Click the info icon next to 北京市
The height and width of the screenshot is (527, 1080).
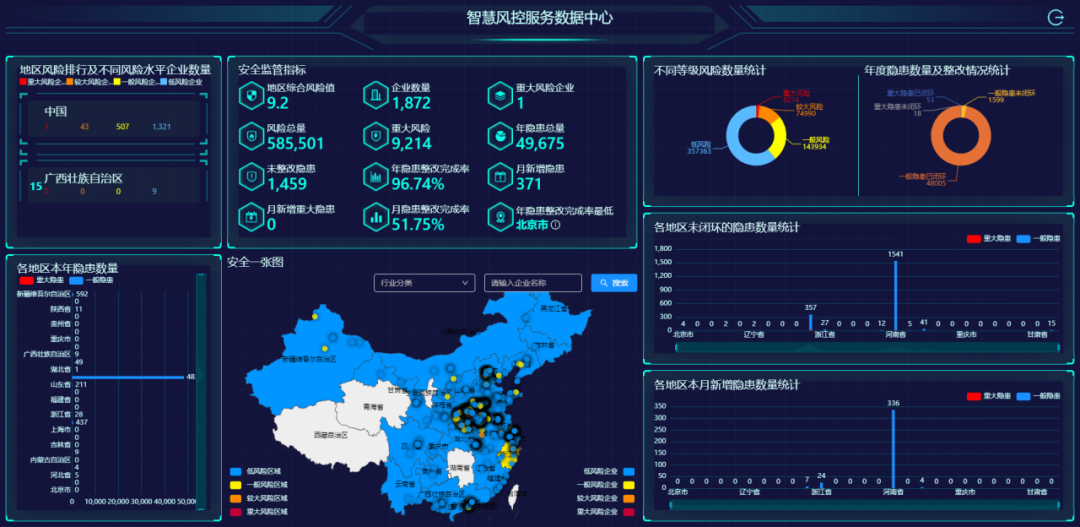555,225
